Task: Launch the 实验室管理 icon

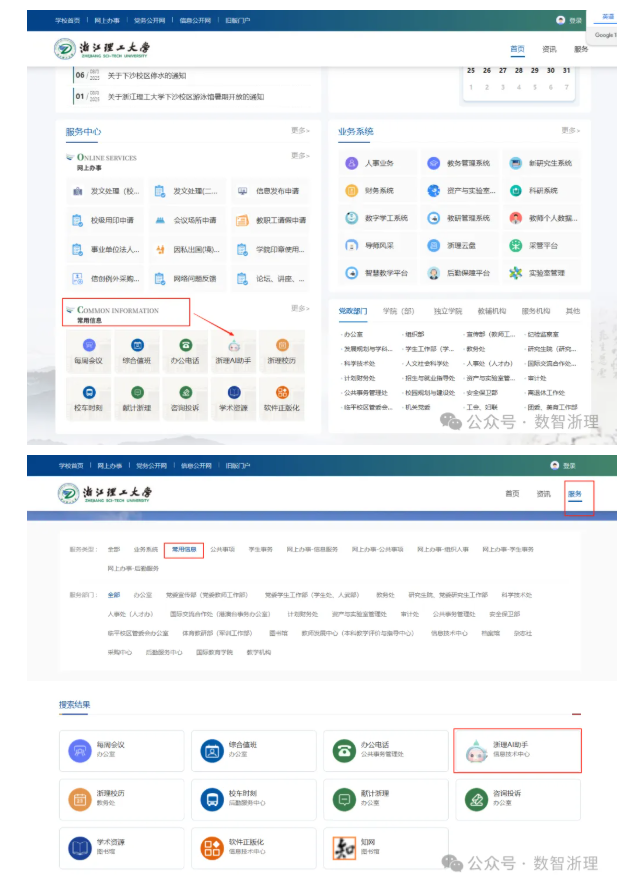Action: pyautogui.click(x=516, y=272)
